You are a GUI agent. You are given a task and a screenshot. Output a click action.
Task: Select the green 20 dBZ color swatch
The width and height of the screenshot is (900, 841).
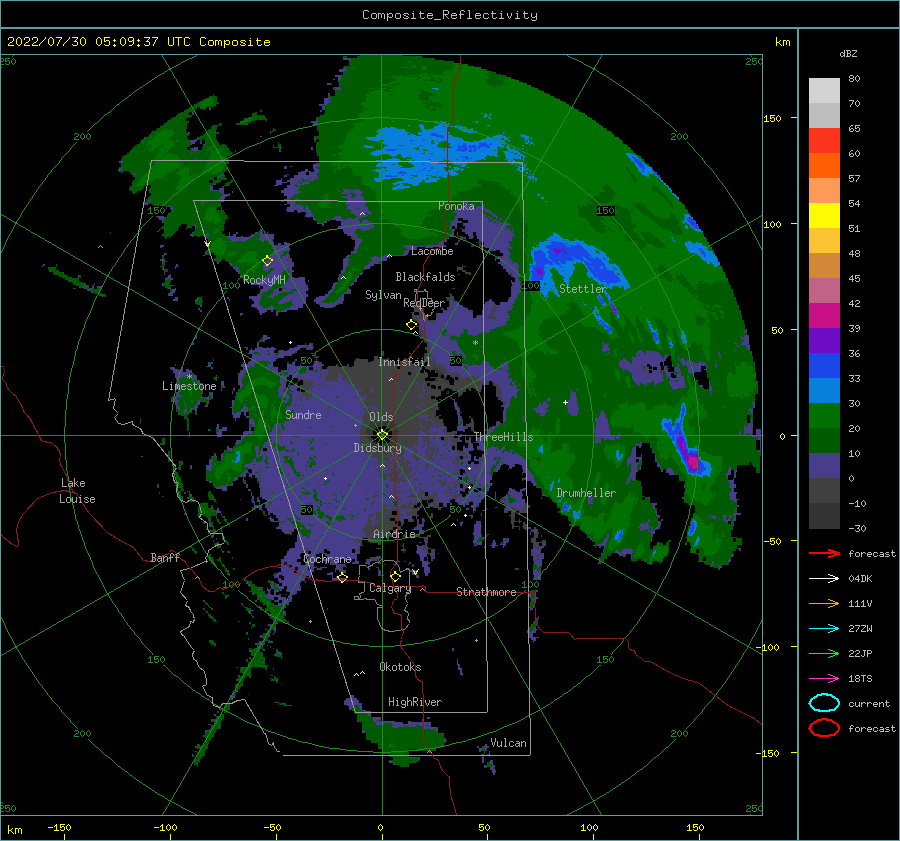[824, 416]
